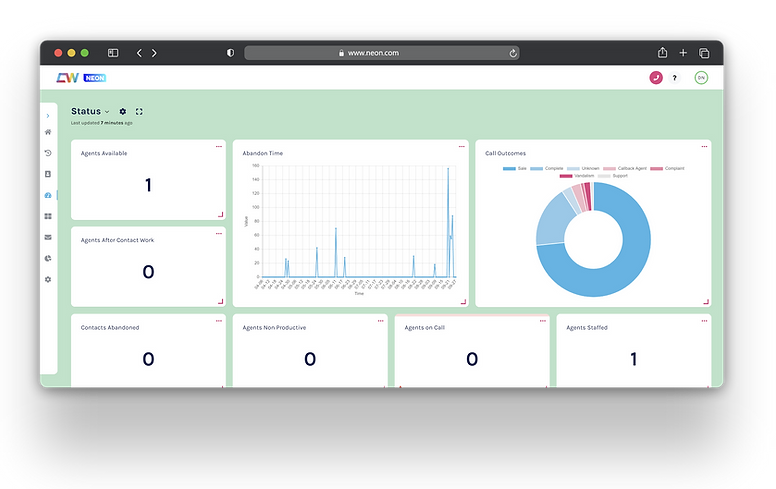The height and width of the screenshot is (489, 776).
Task: Click the privacy shield icon in Safari
Action: (231, 53)
